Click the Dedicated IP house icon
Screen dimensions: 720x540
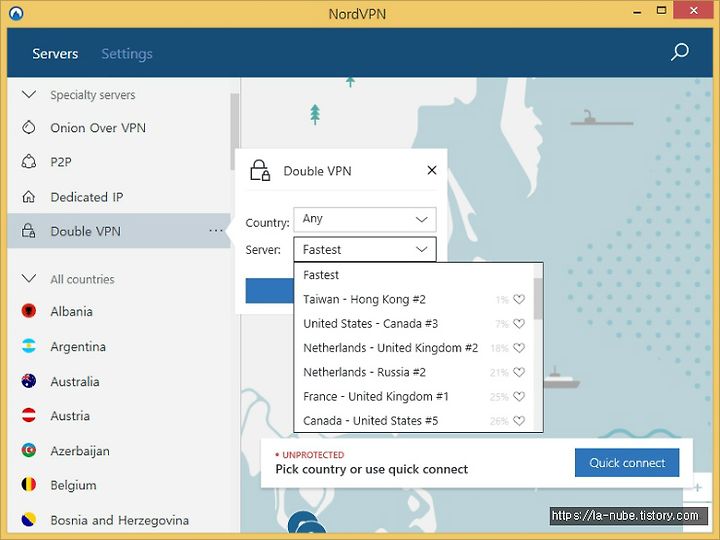tap(28, 197)
